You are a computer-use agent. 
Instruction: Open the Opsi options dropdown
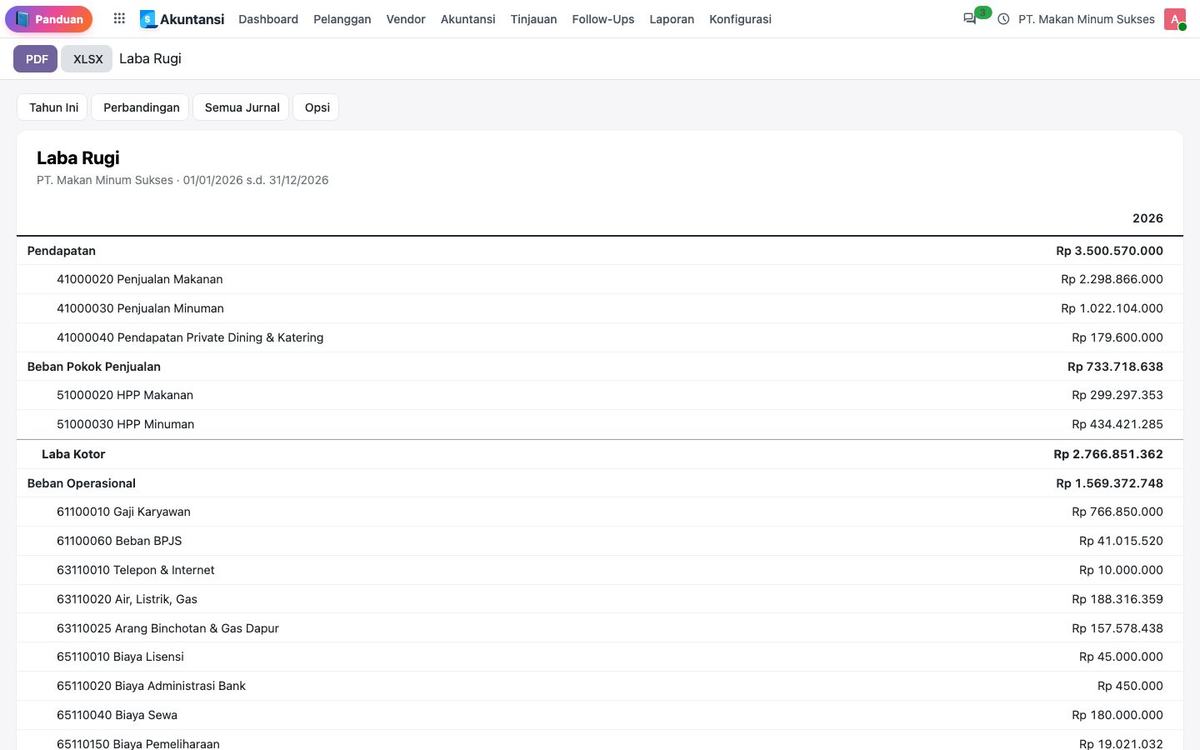click(317, 107)
